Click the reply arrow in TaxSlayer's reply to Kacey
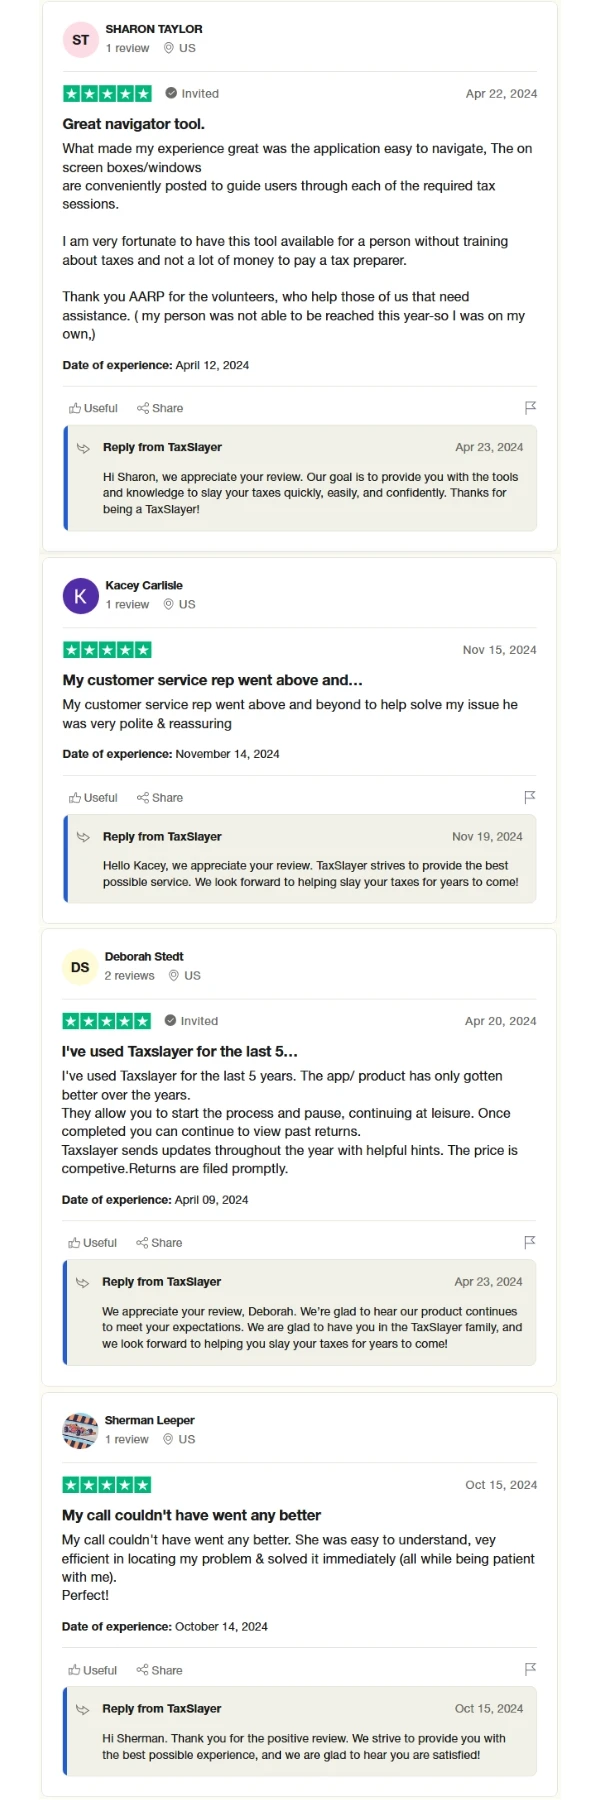The width and height of the screenshot is (600, 1800). [x=84, y=836]
